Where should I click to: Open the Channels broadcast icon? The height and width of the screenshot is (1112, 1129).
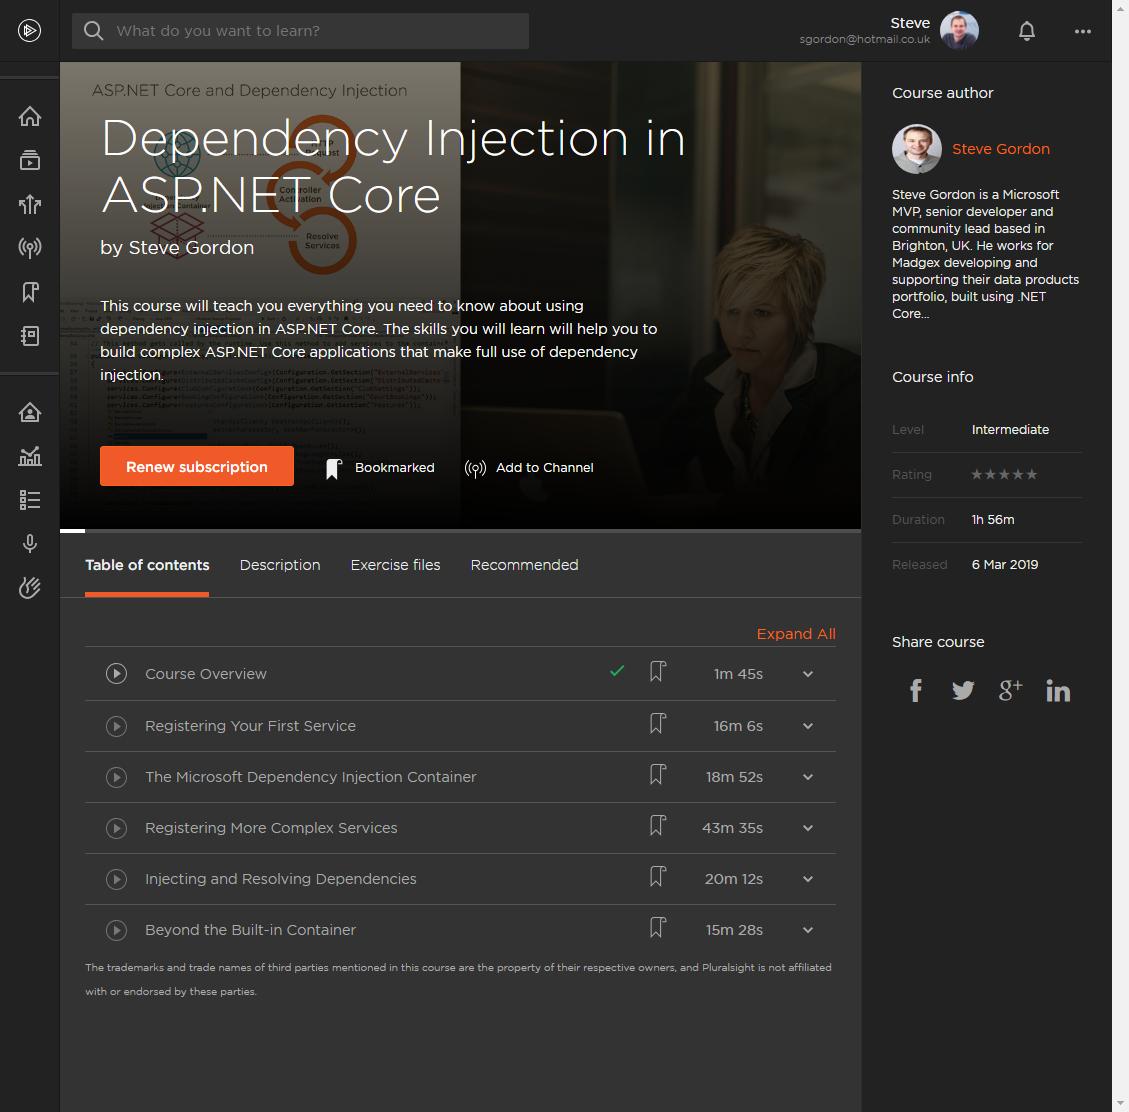click(30, 247)
